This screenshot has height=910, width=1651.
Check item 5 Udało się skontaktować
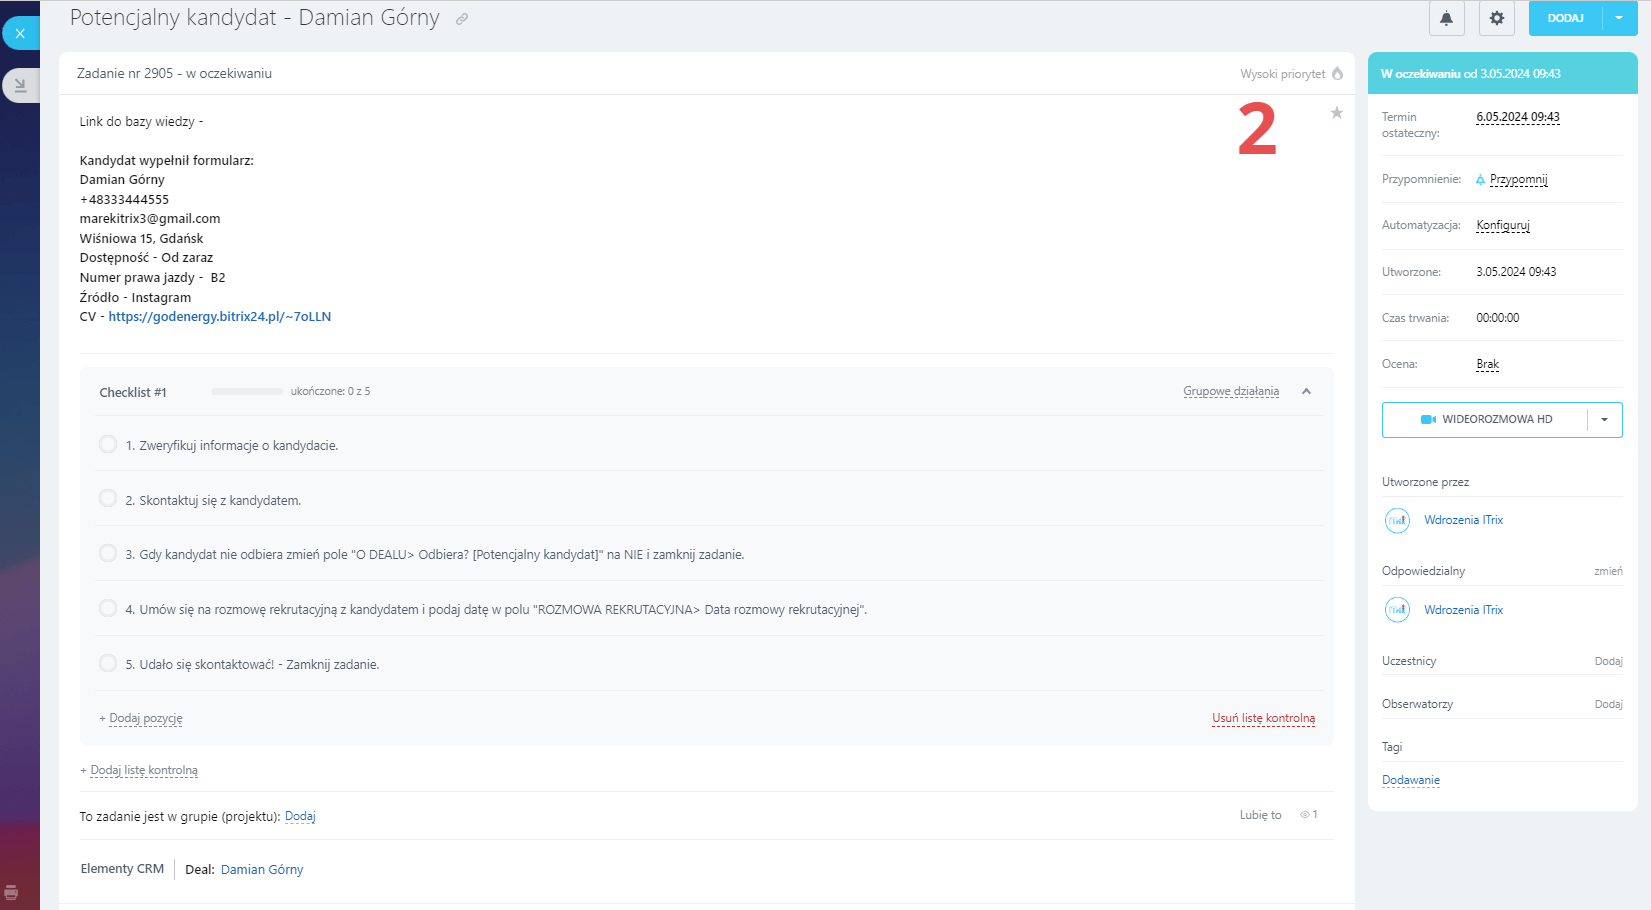point(108,663)
